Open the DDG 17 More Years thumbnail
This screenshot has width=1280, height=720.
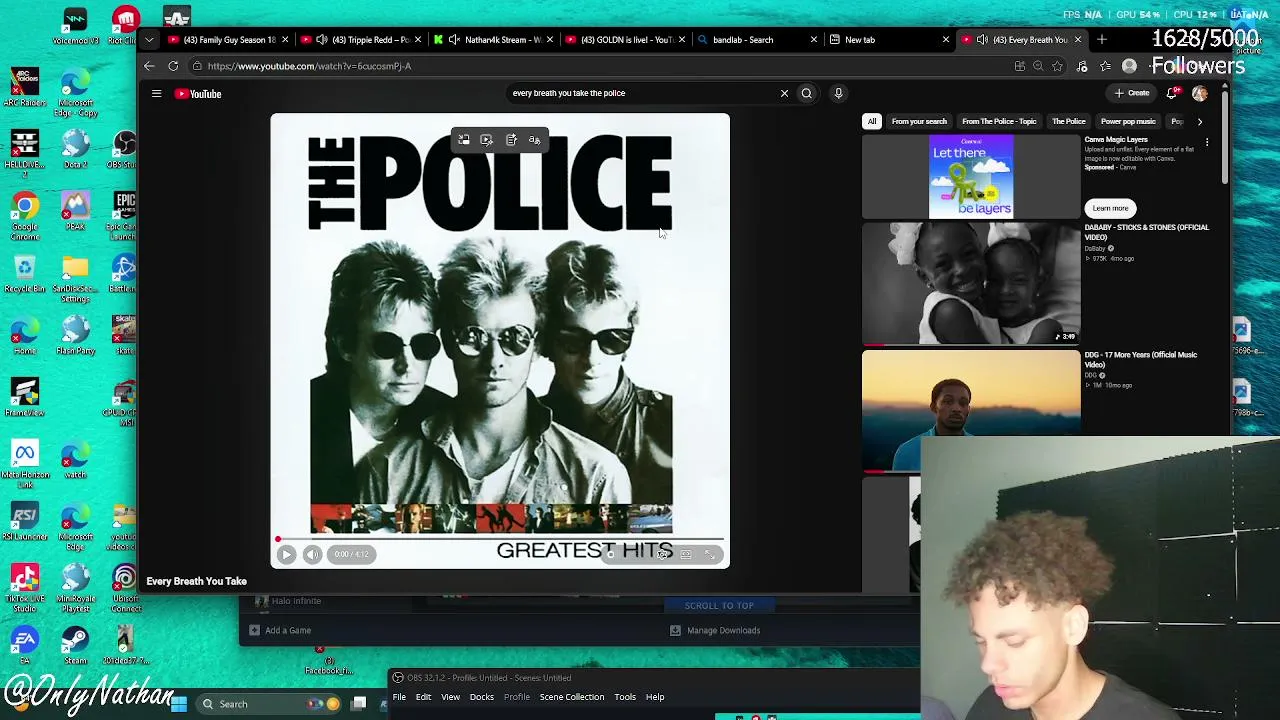pos(971,410)
